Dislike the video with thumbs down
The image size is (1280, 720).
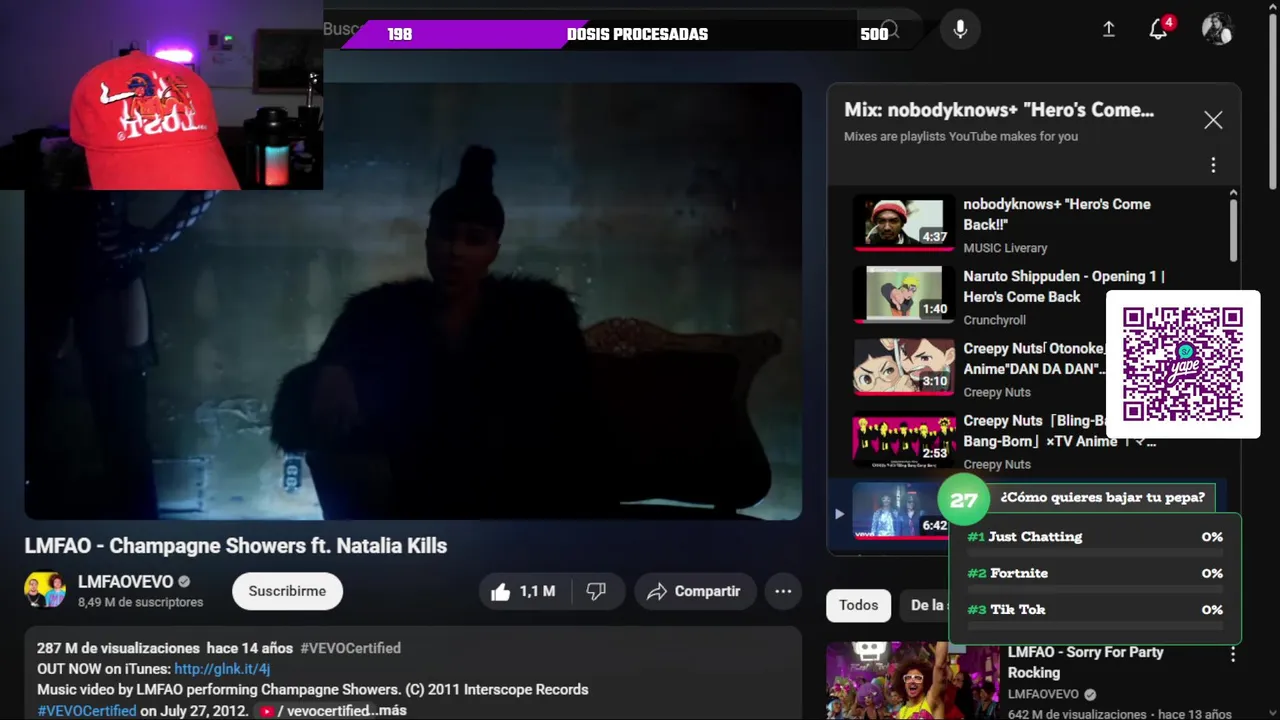[597, 592]
